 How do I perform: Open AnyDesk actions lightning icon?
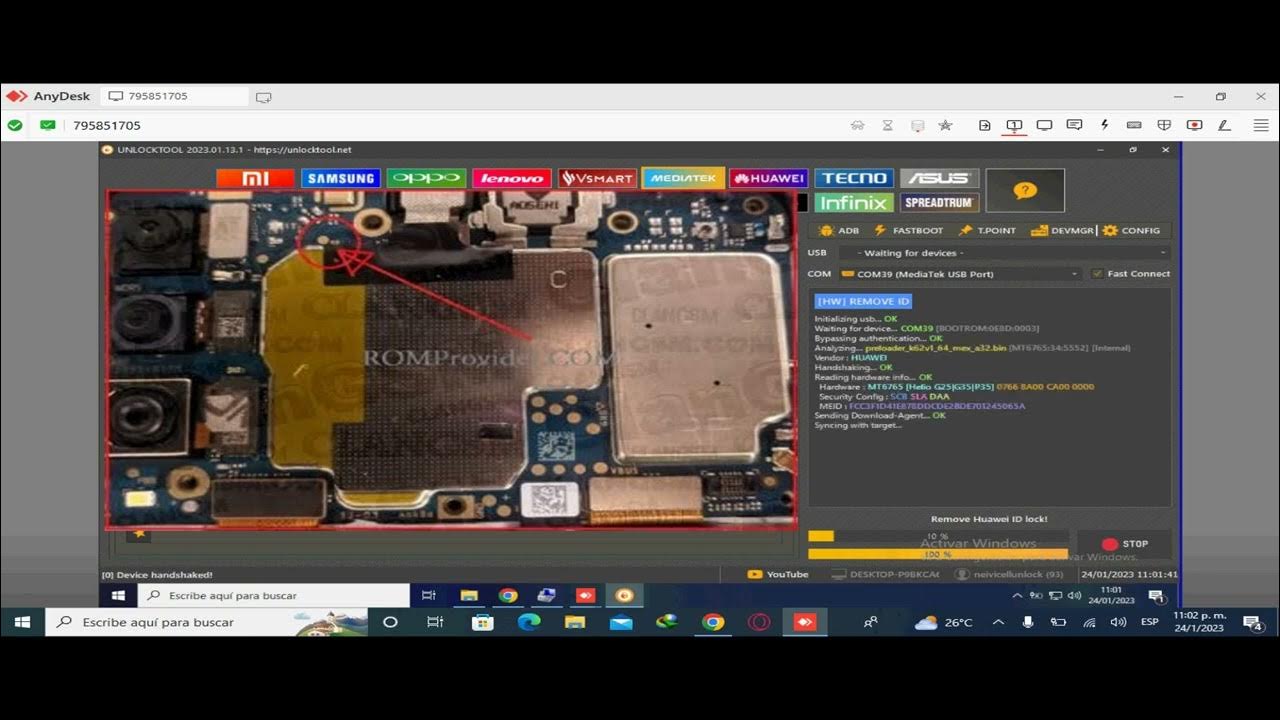pos(1104,125)
